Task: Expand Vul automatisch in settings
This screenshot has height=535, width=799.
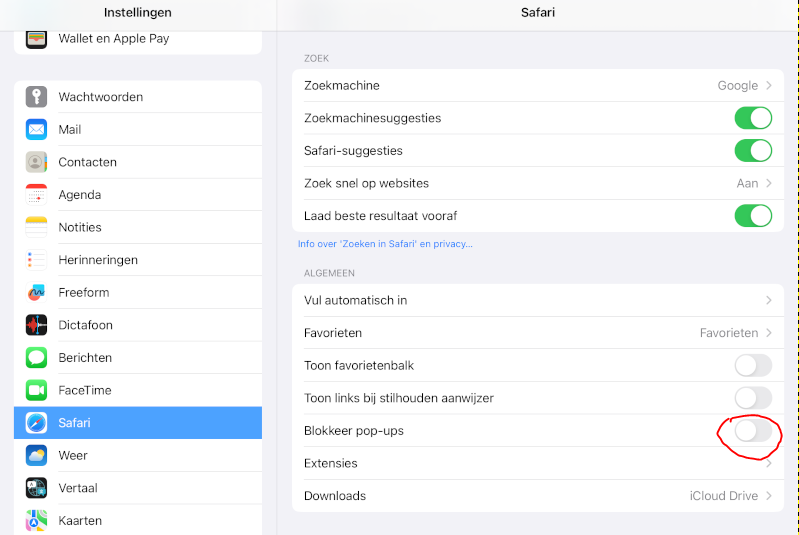Action: [x=538, y=300]
